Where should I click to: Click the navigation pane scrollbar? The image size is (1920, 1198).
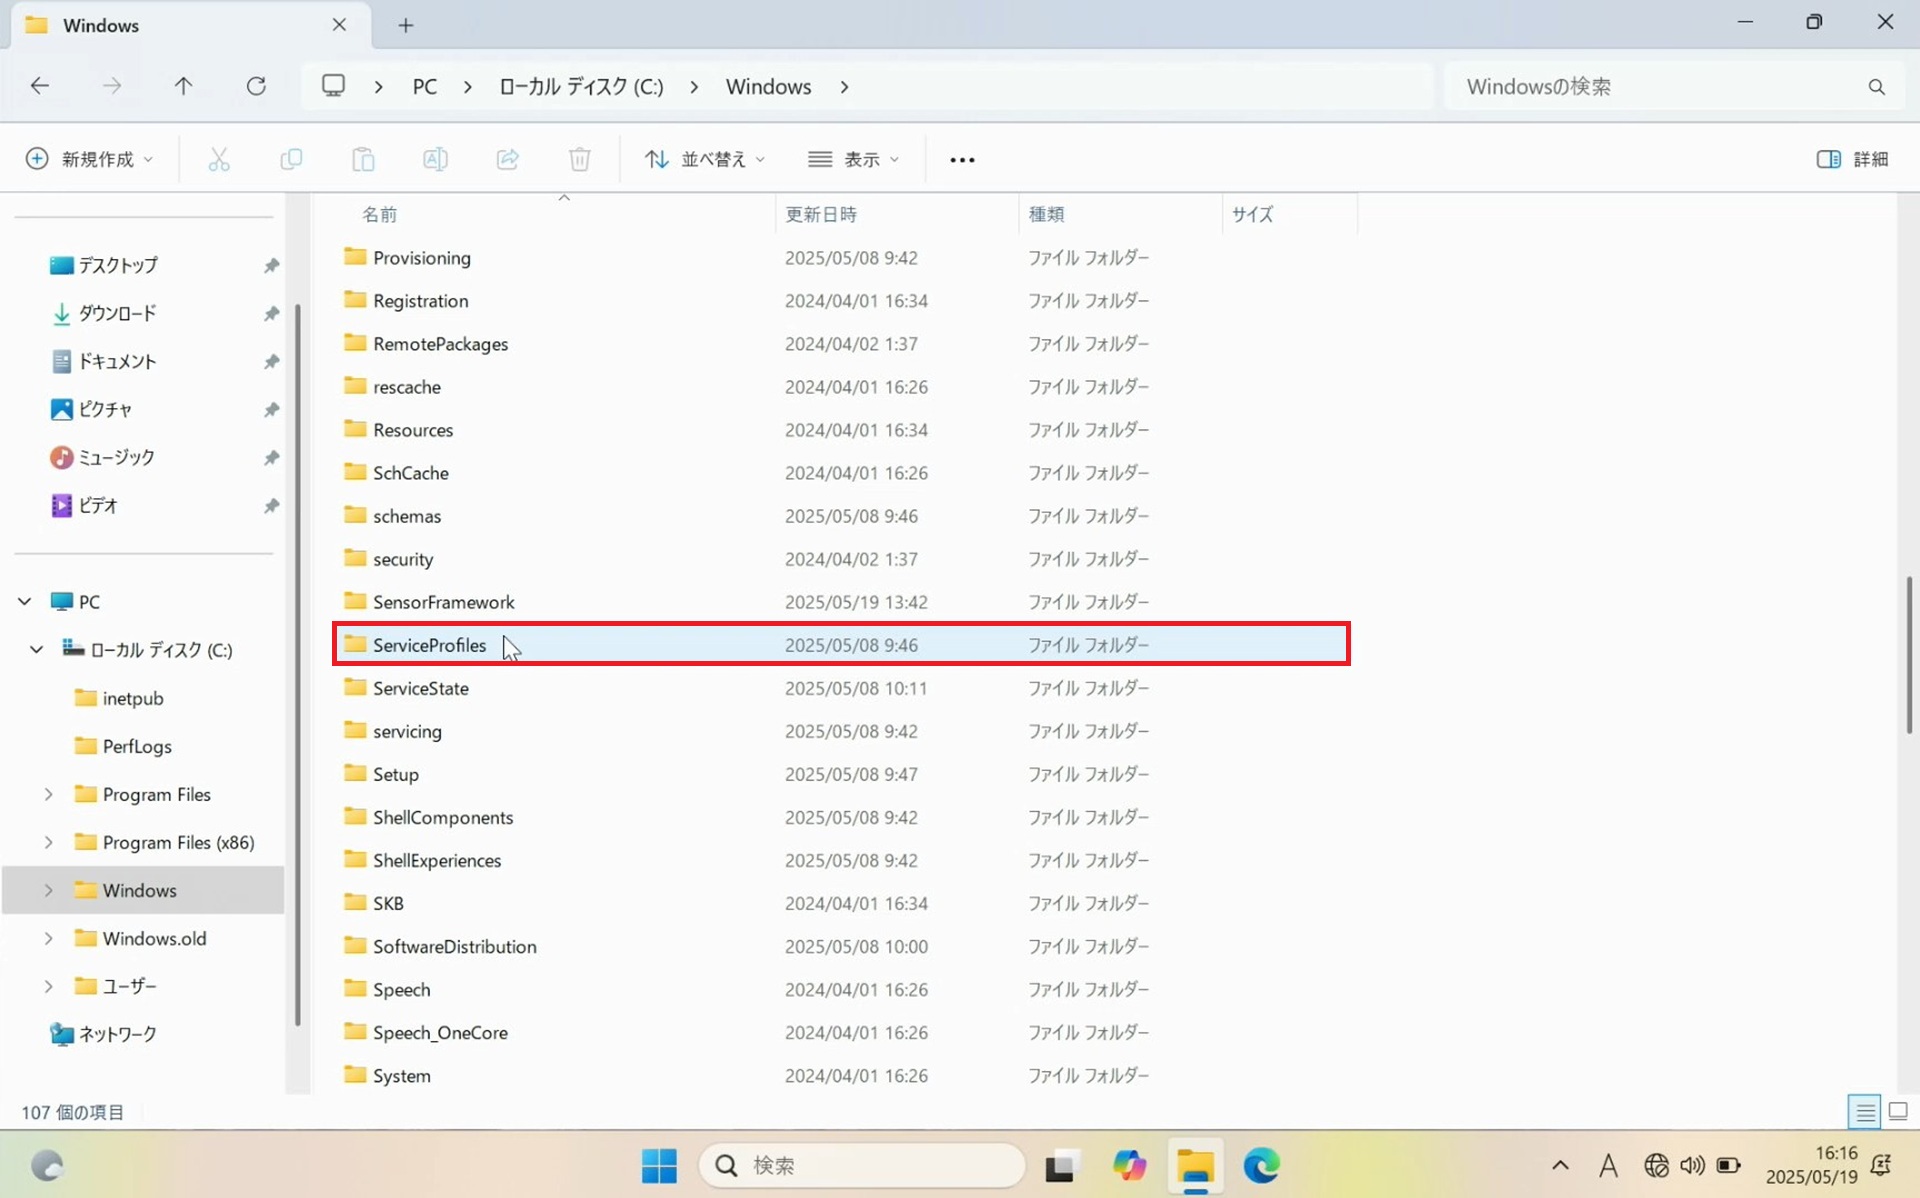tap(298, 665)
